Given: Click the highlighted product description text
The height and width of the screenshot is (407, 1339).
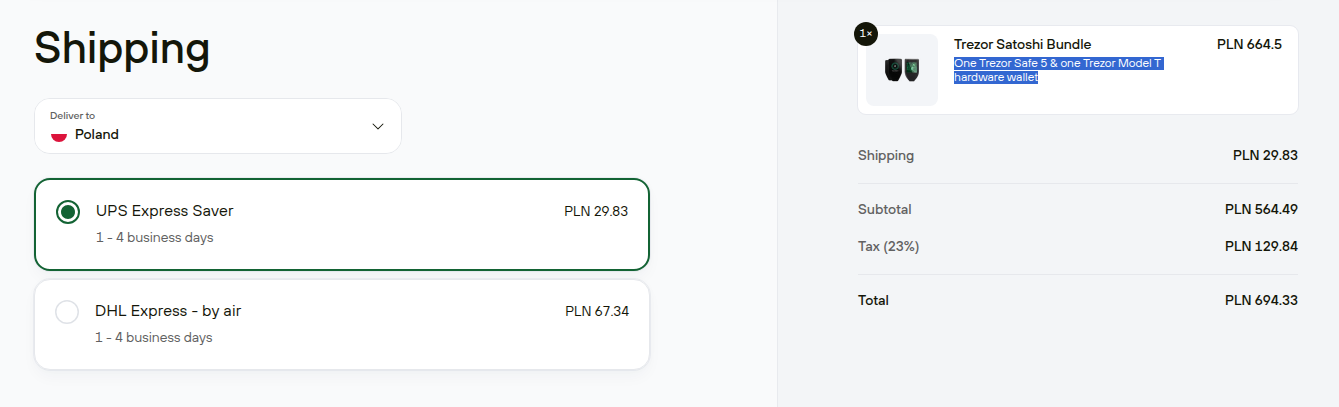Looking at the screenshot, I should 1058,70.
